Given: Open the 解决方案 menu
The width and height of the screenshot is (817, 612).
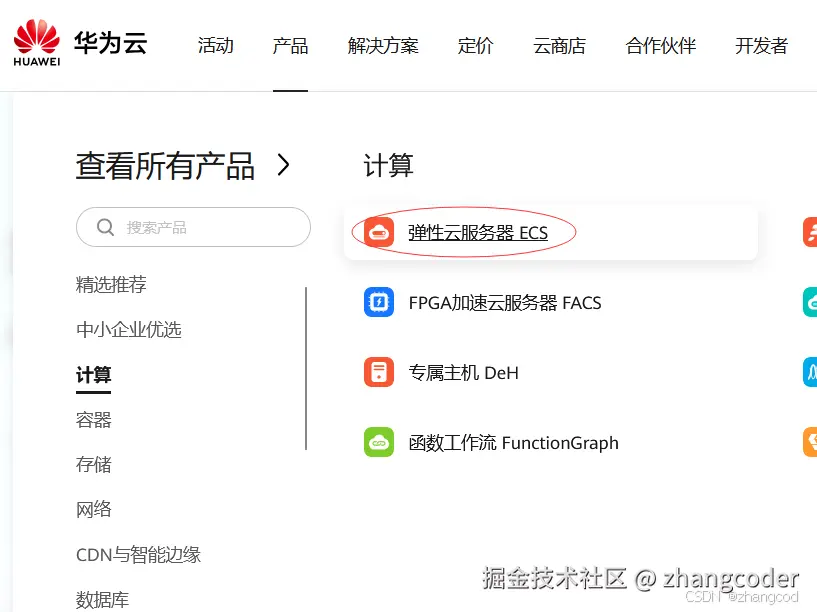Looking at the screenshot, I should click(x=383, y=46).
